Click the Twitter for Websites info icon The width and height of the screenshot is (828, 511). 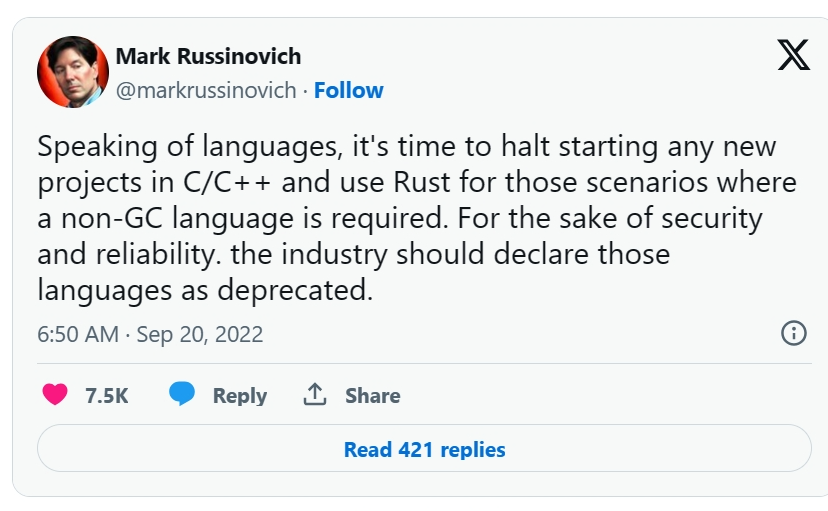pos(794,333)
